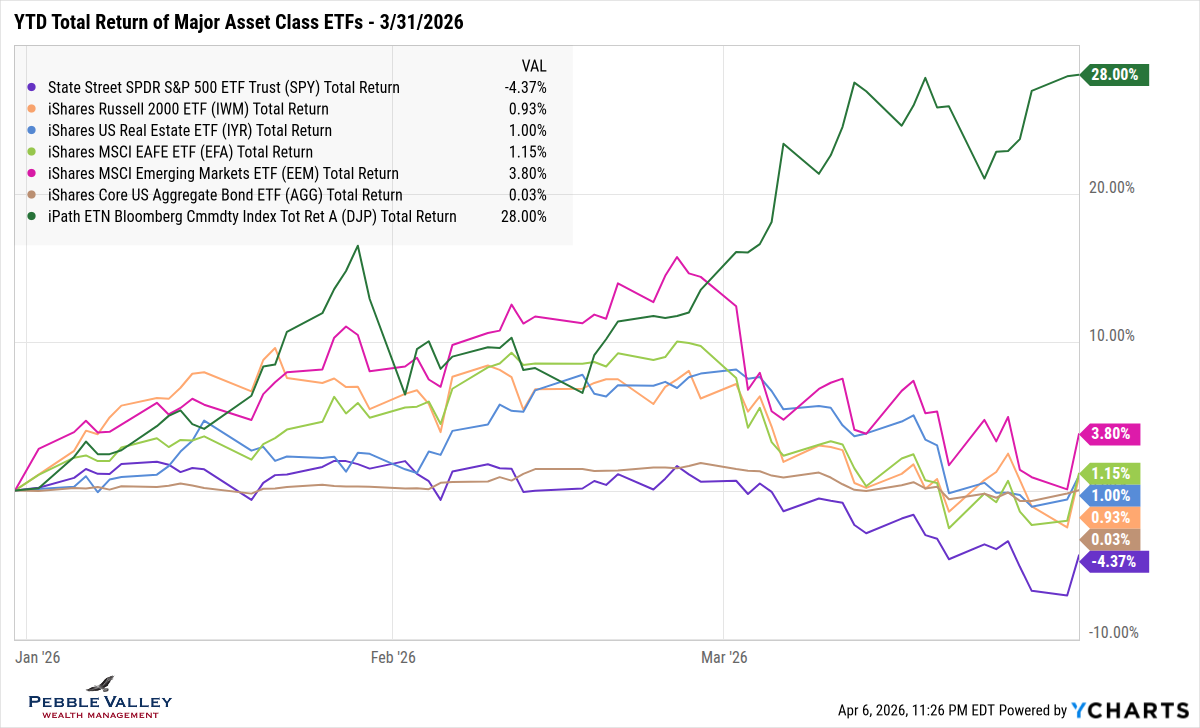The width and height of the screenshot is (1200, 728).
Task: Click the light green EFA legend dot
Action: [33, 152]
